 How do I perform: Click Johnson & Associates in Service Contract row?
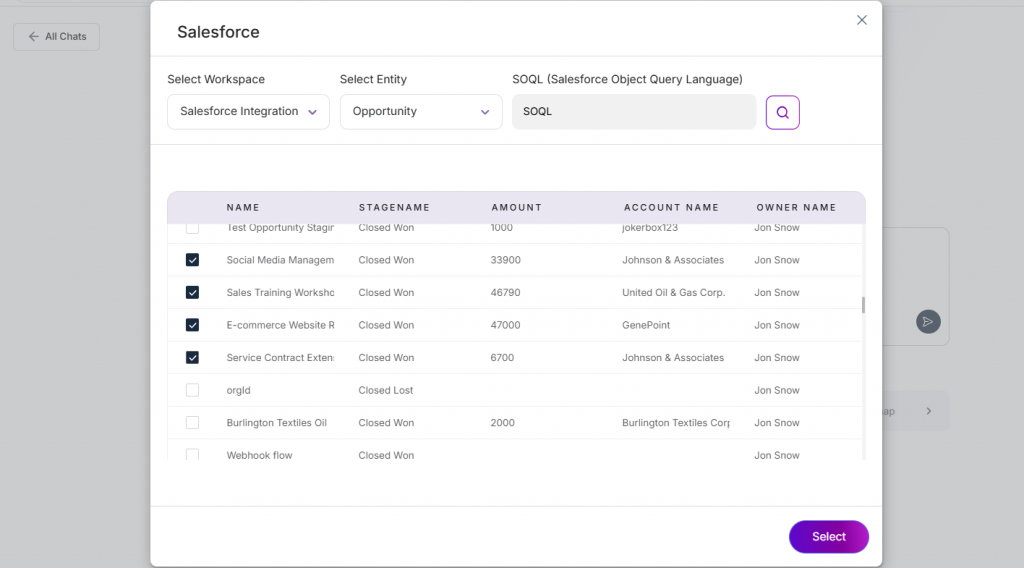pyautogui.click(x=673, y=358)
